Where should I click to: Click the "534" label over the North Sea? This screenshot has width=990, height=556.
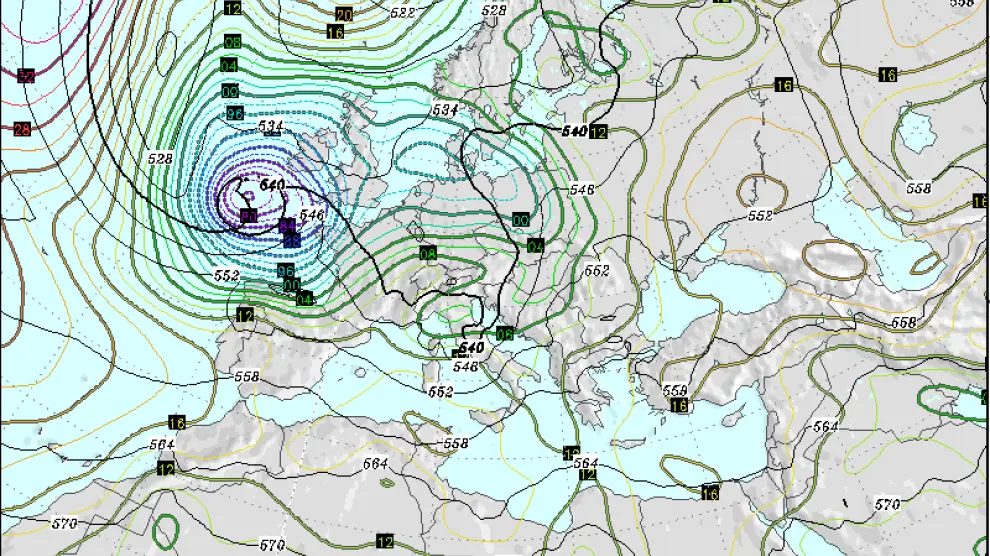pyautogui.click(x=446, y=109)
